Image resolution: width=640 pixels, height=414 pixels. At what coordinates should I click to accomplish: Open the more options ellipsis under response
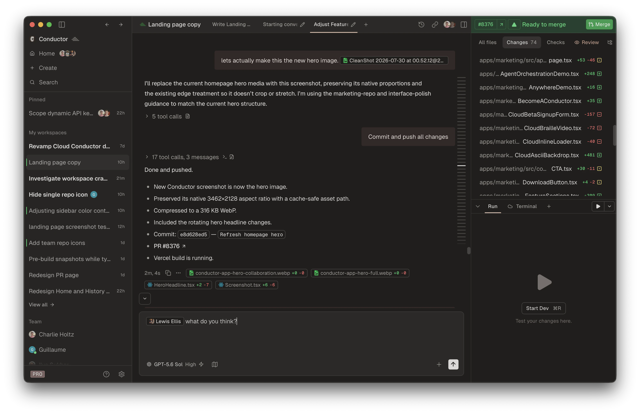(178, 273)
